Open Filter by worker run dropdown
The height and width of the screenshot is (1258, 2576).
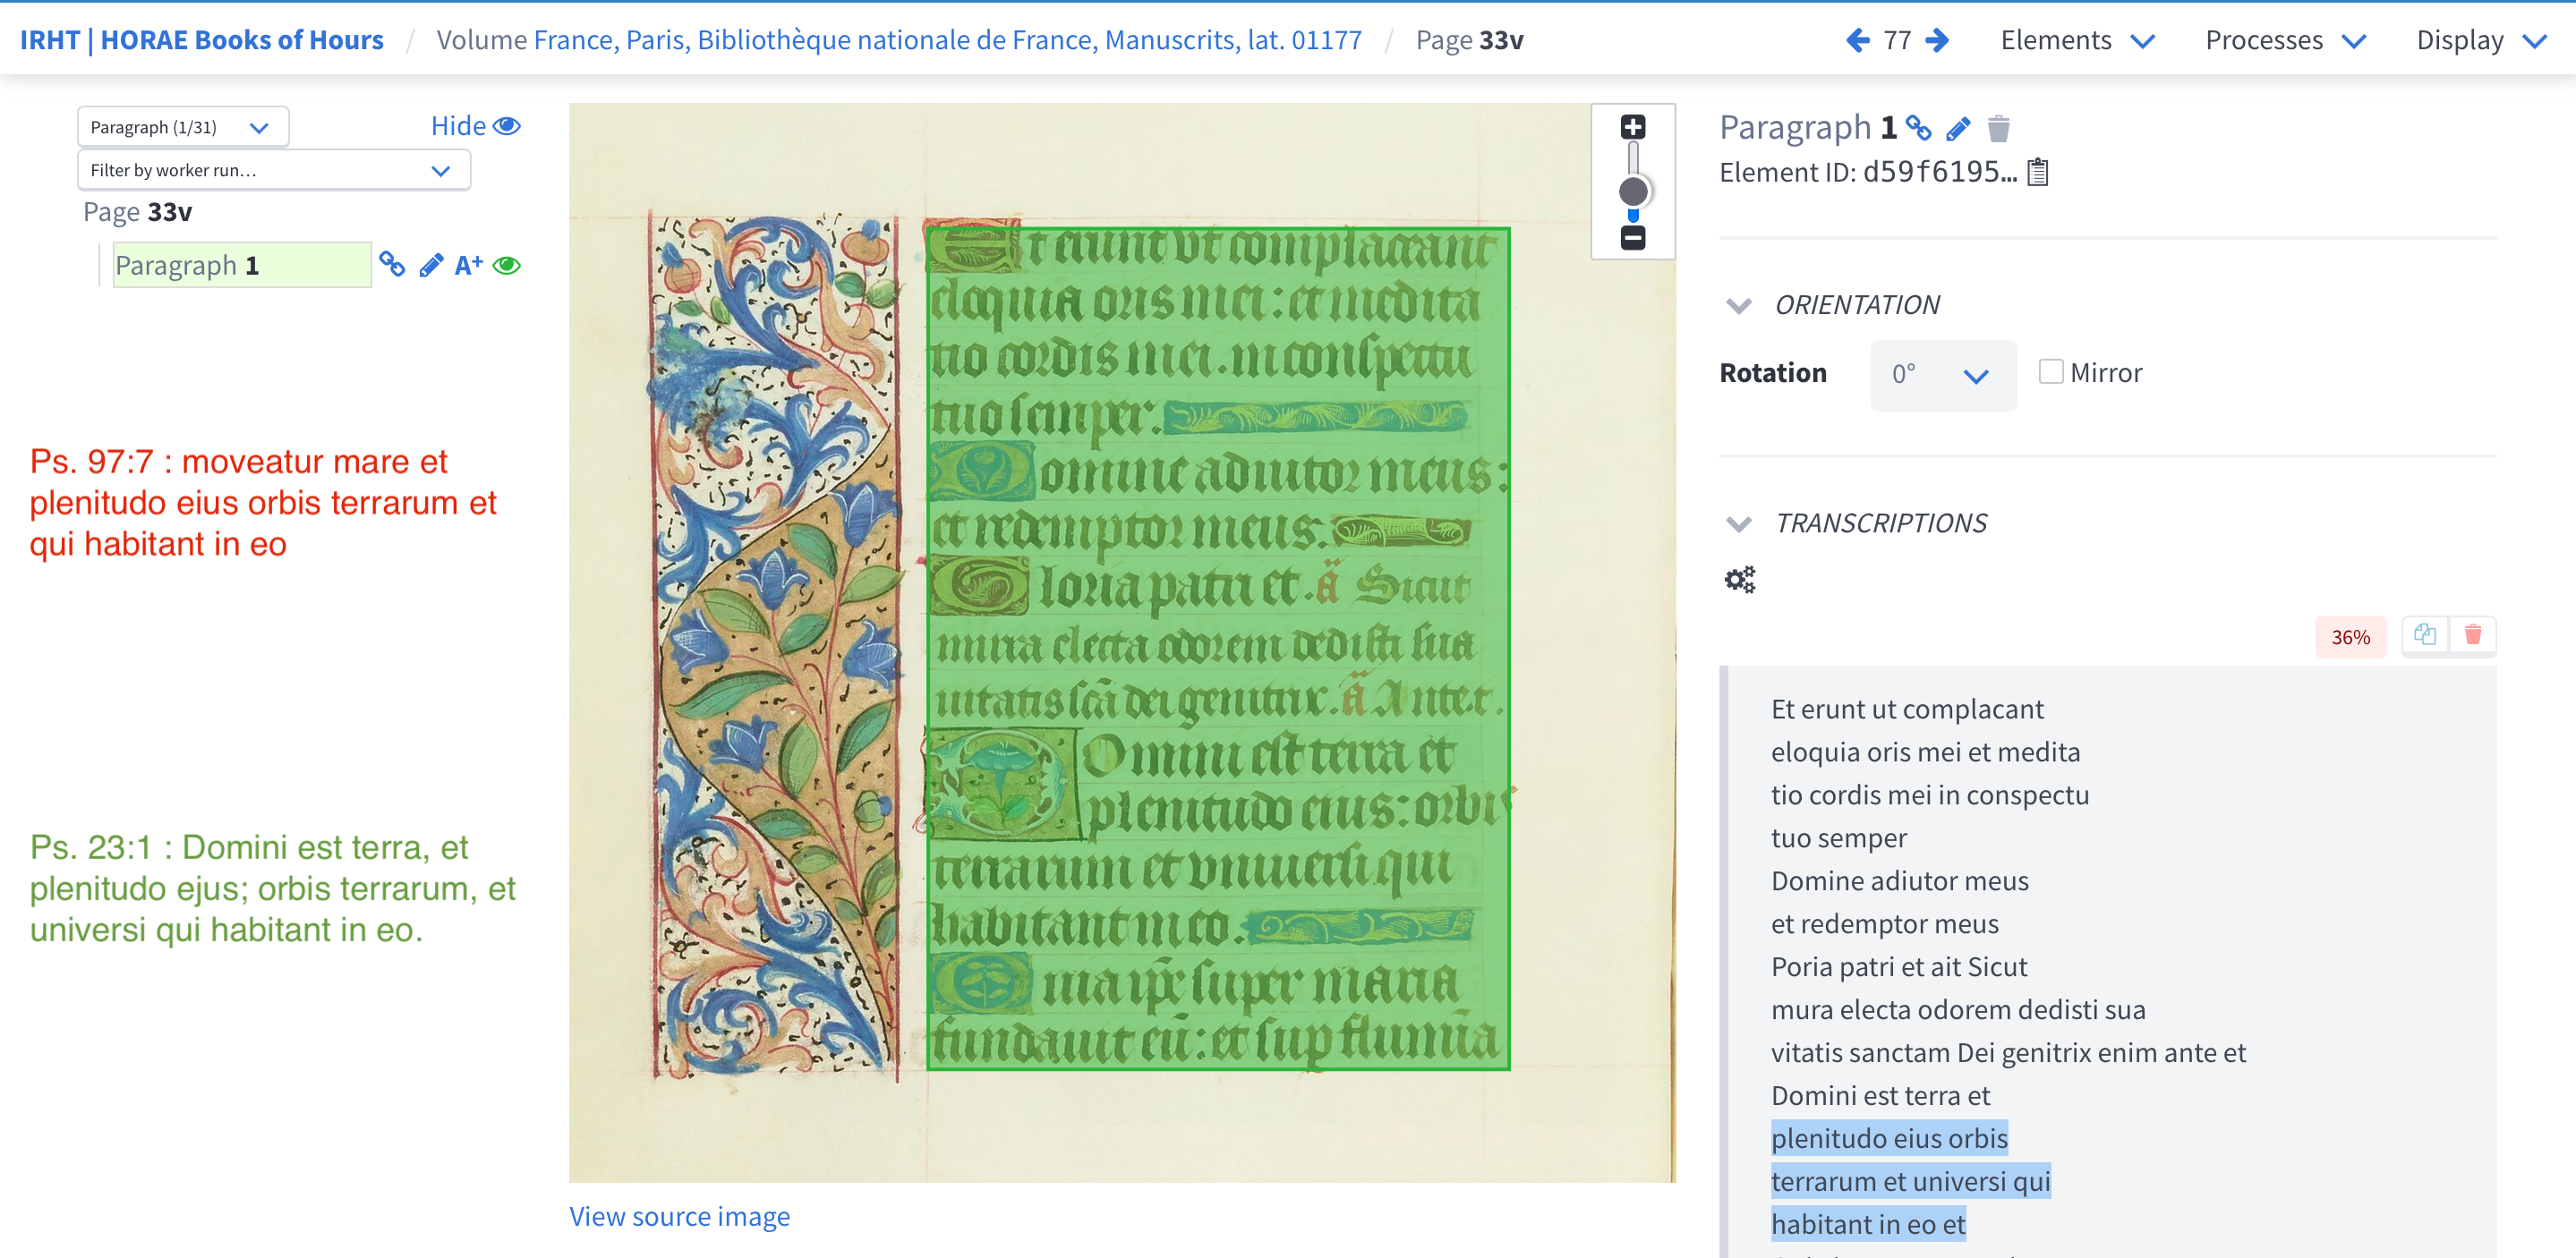273,170
